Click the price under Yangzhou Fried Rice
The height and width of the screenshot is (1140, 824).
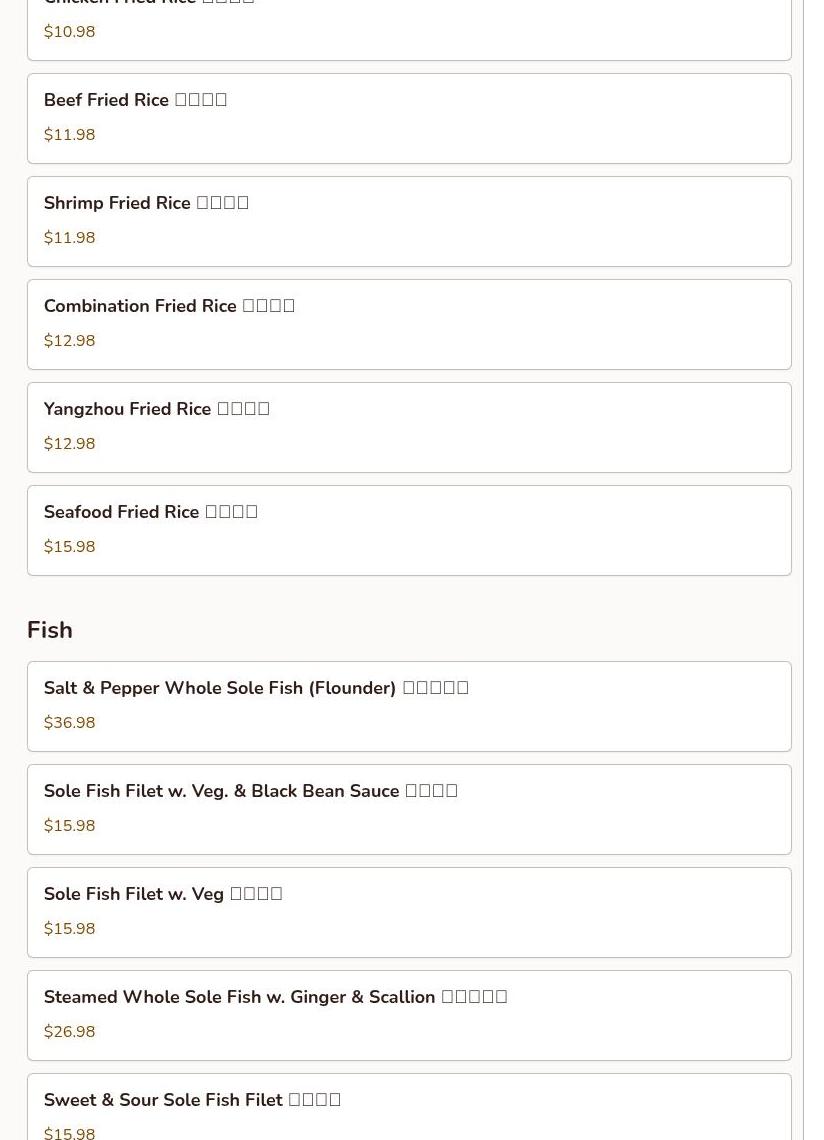coord(69,444)
